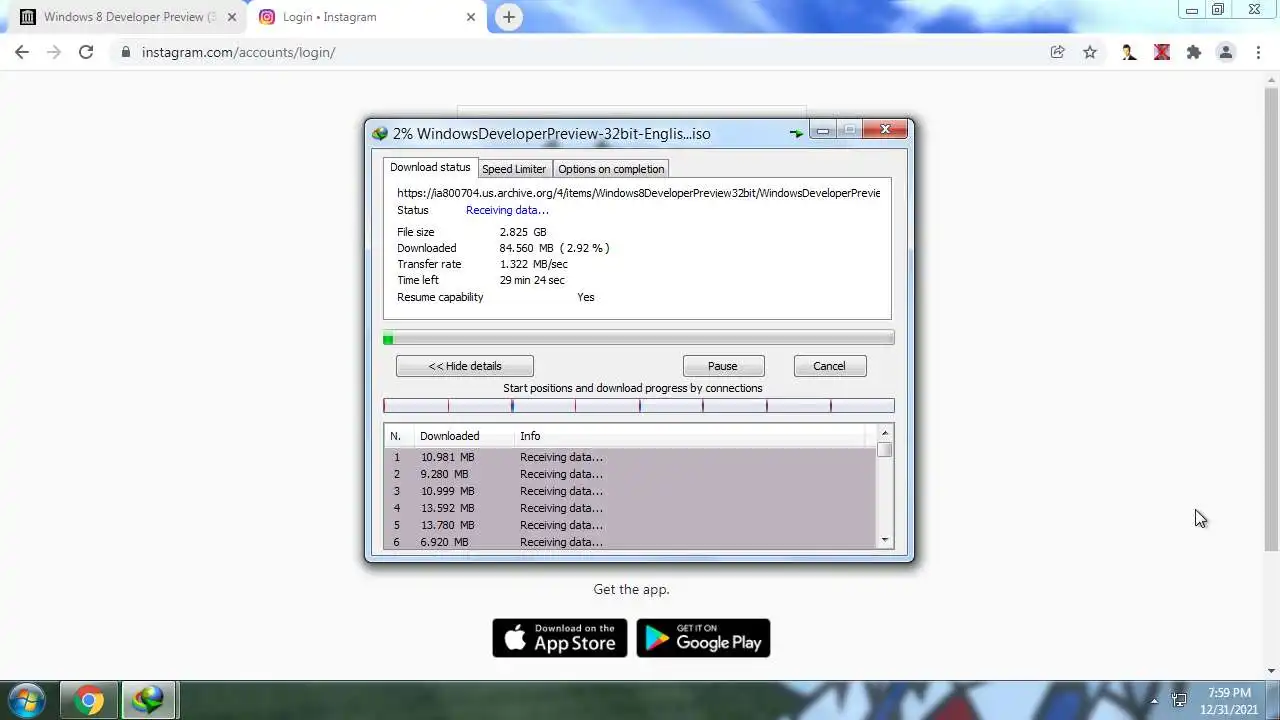Click the Get the app. text
The height and width of the screenshot is (720, 1280).
(x=631, y=589)
